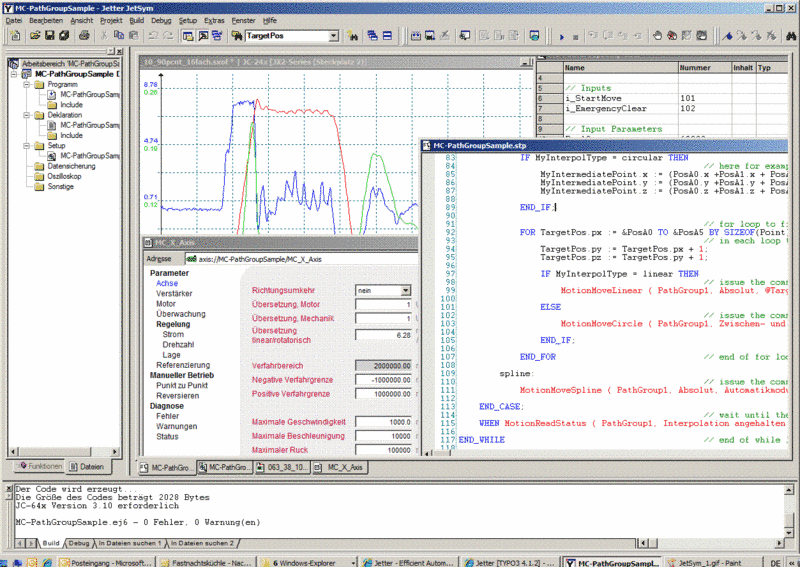This screenshot has height=567, width=800.
Task: Print using the printer toolbar icon
Action: pos(84,36)
